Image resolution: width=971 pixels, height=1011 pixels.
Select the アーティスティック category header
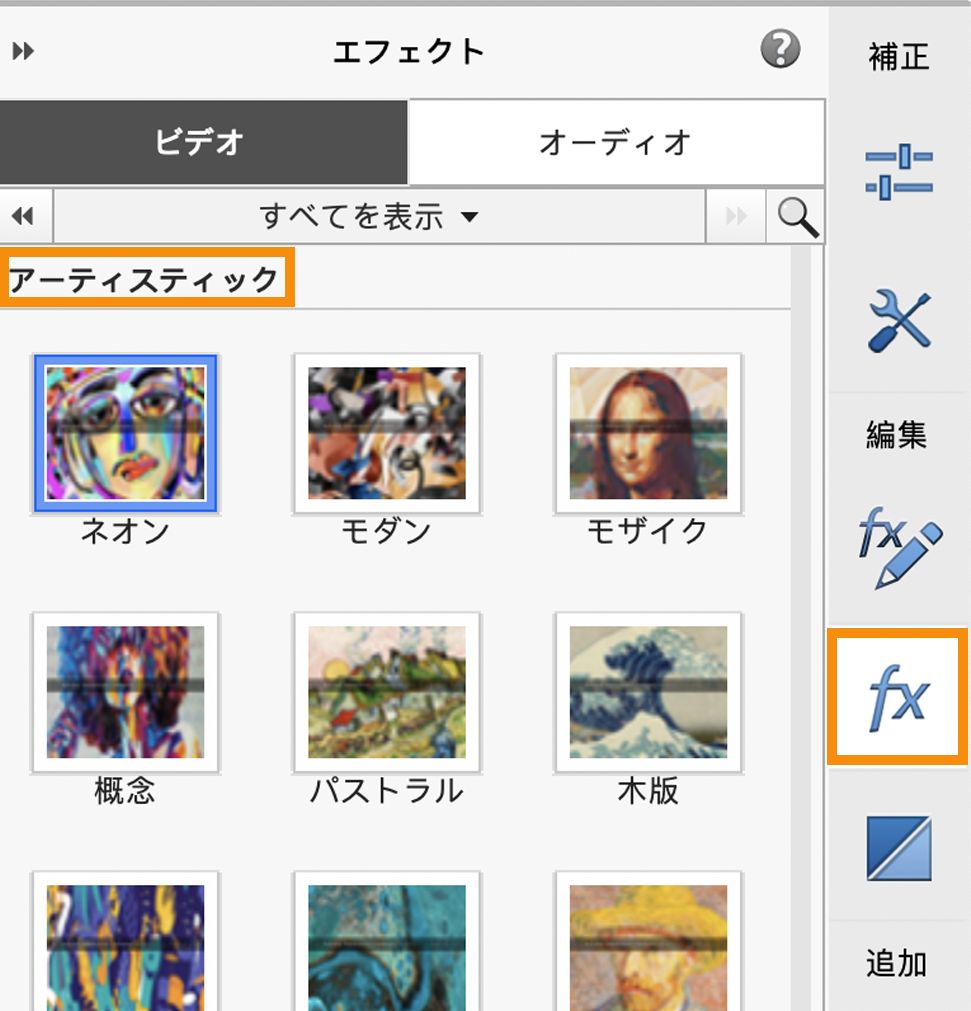144,279
